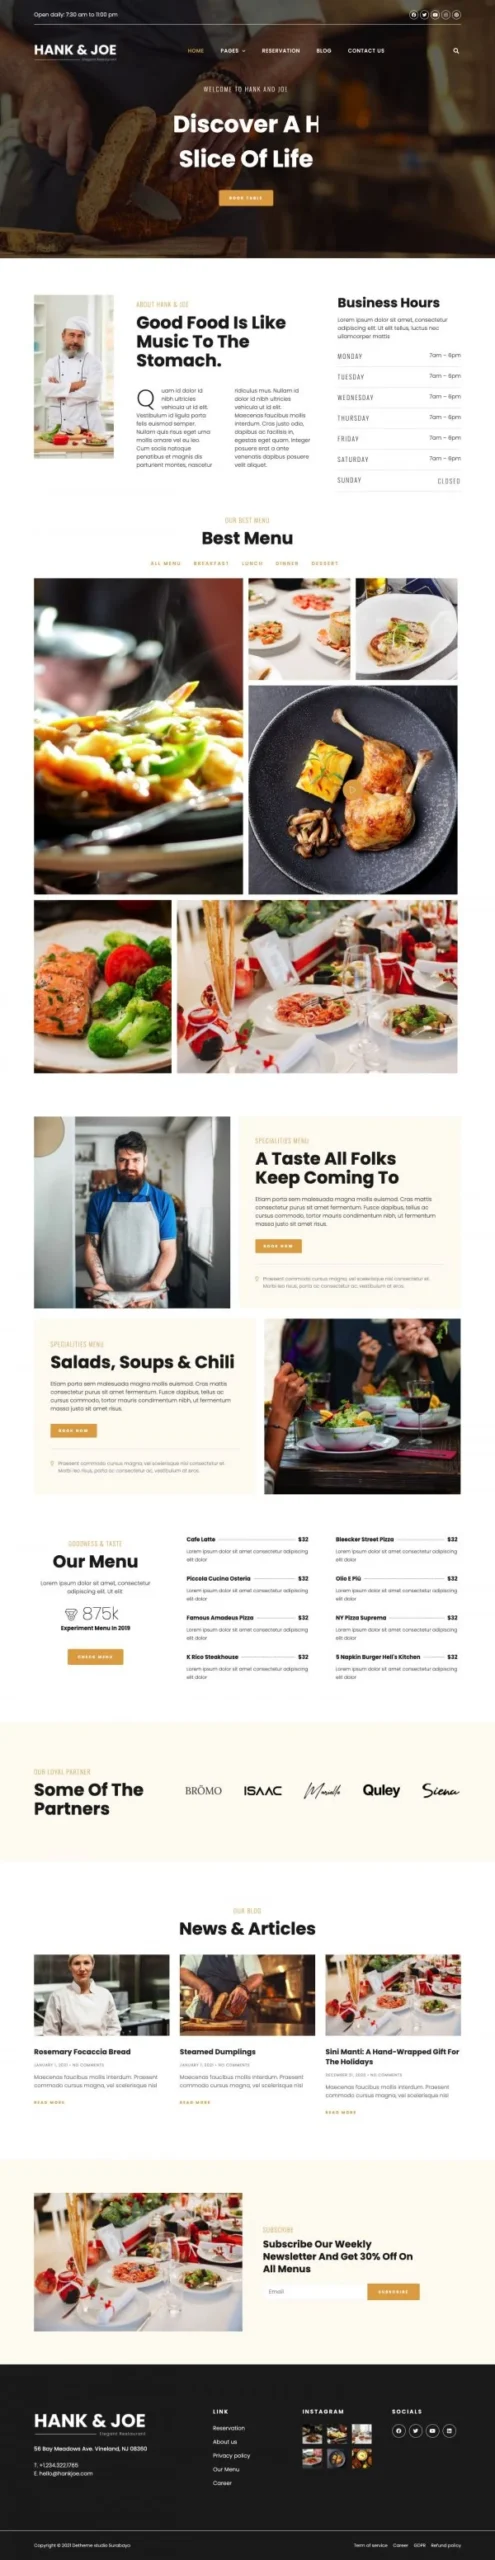
Task: Click the Book Table button in hero
Action: (246, 198)
